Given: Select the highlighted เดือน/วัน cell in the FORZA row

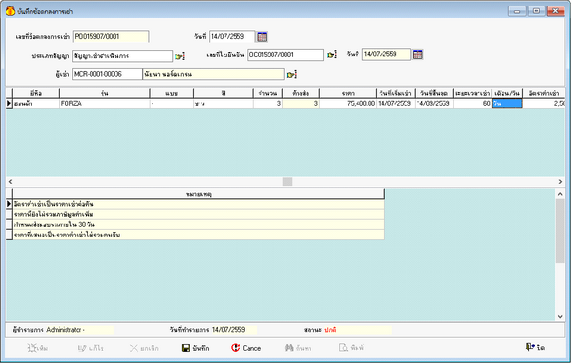Looking at the screenshot, I should pyautogui.click(x=507, y=104).
